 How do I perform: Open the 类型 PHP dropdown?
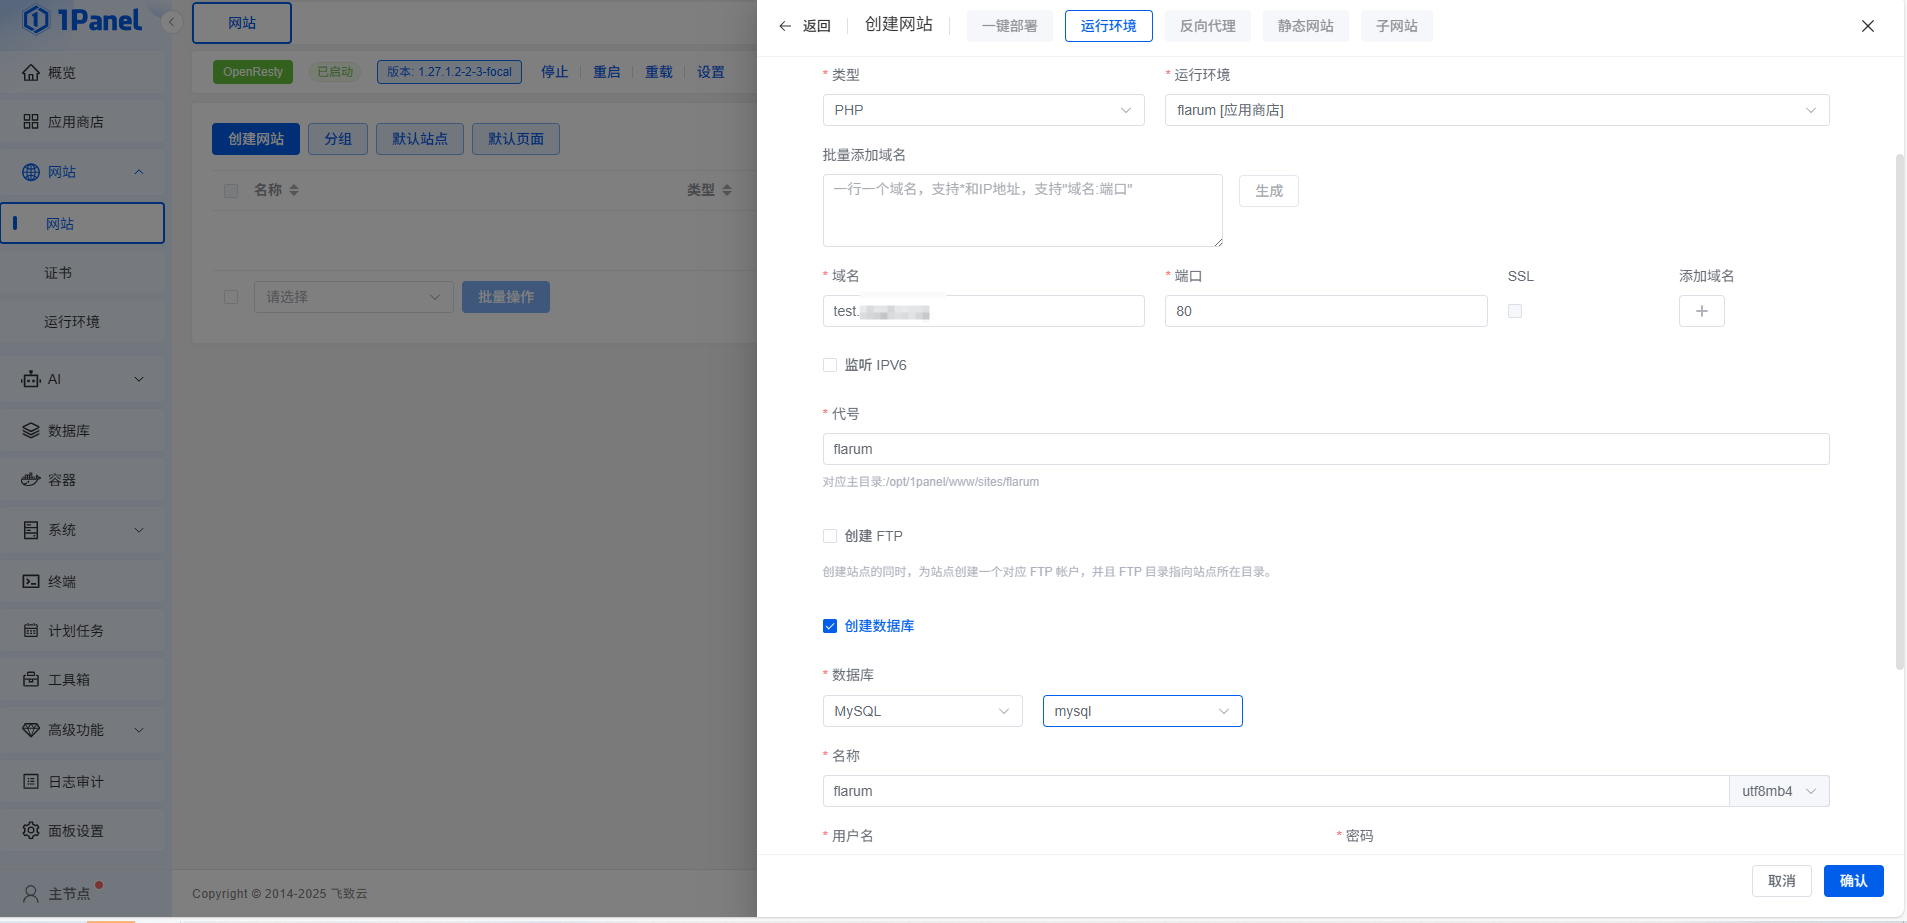(x=983, y=110)
